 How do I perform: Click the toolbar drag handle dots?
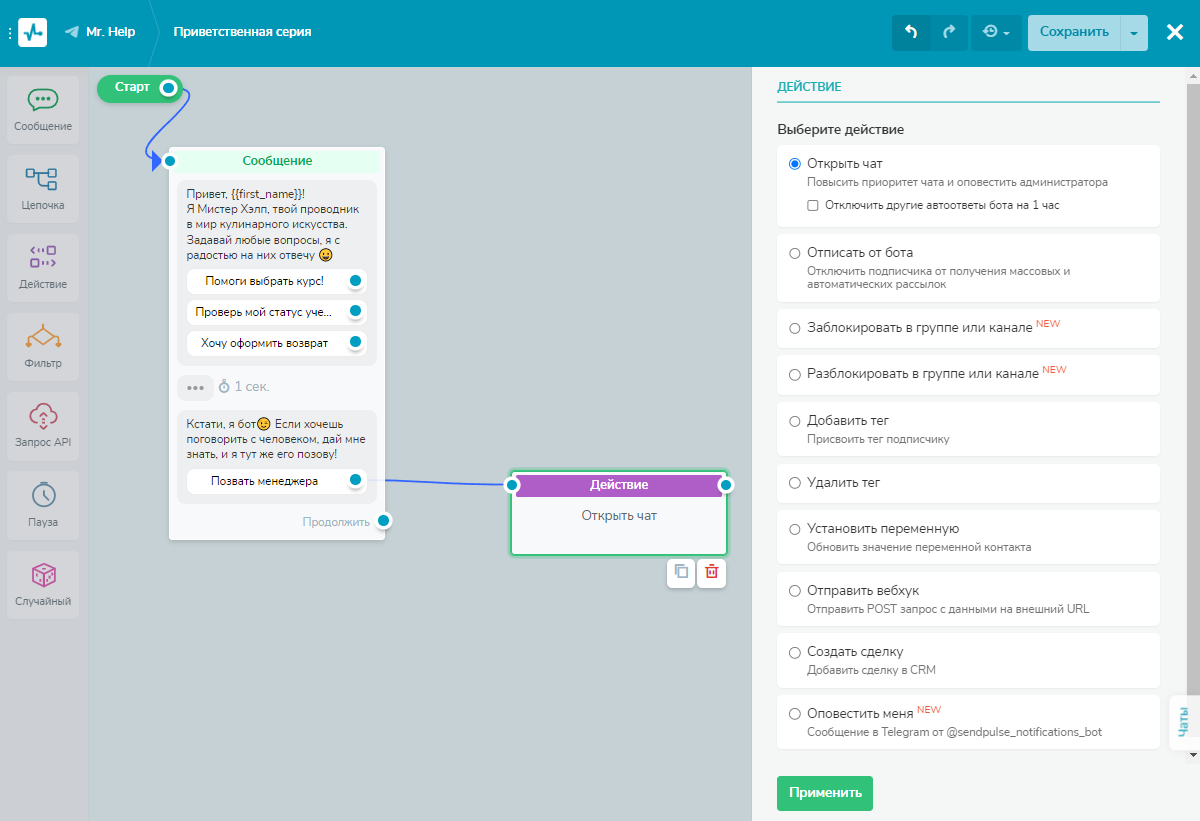tap(9, 33)
